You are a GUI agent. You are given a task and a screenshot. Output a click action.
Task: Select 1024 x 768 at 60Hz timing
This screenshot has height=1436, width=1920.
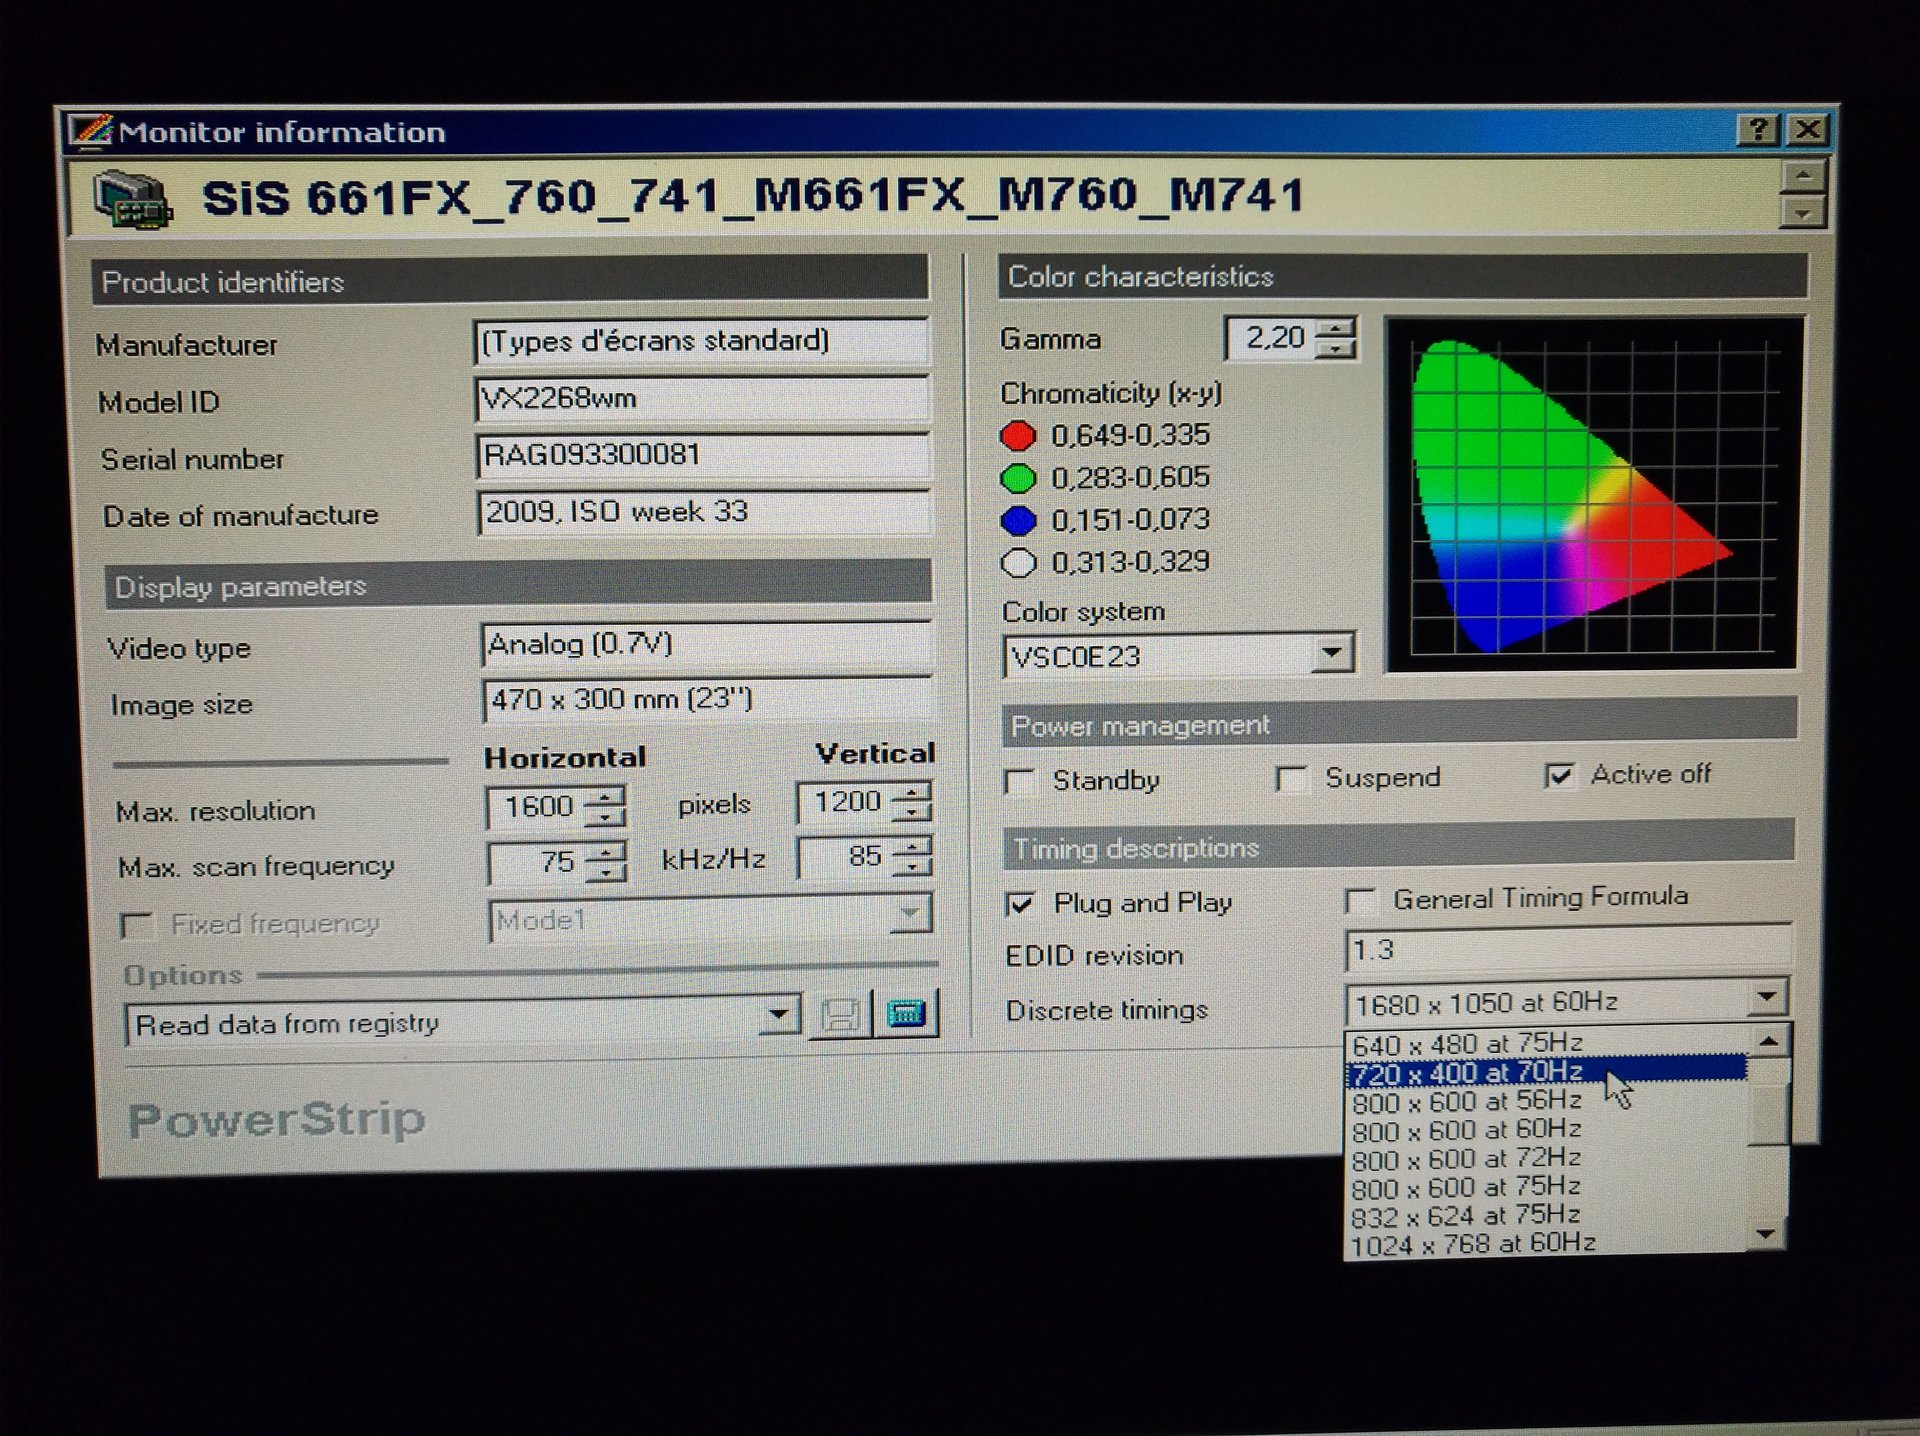point(1546,1244)
